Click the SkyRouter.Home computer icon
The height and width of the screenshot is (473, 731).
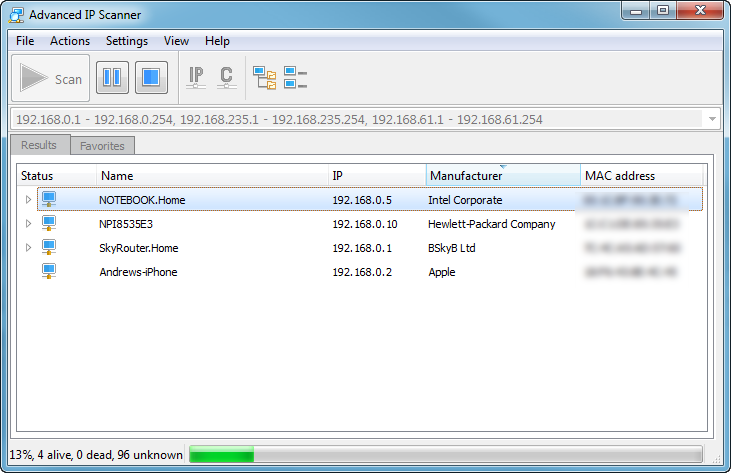[49, 247]
